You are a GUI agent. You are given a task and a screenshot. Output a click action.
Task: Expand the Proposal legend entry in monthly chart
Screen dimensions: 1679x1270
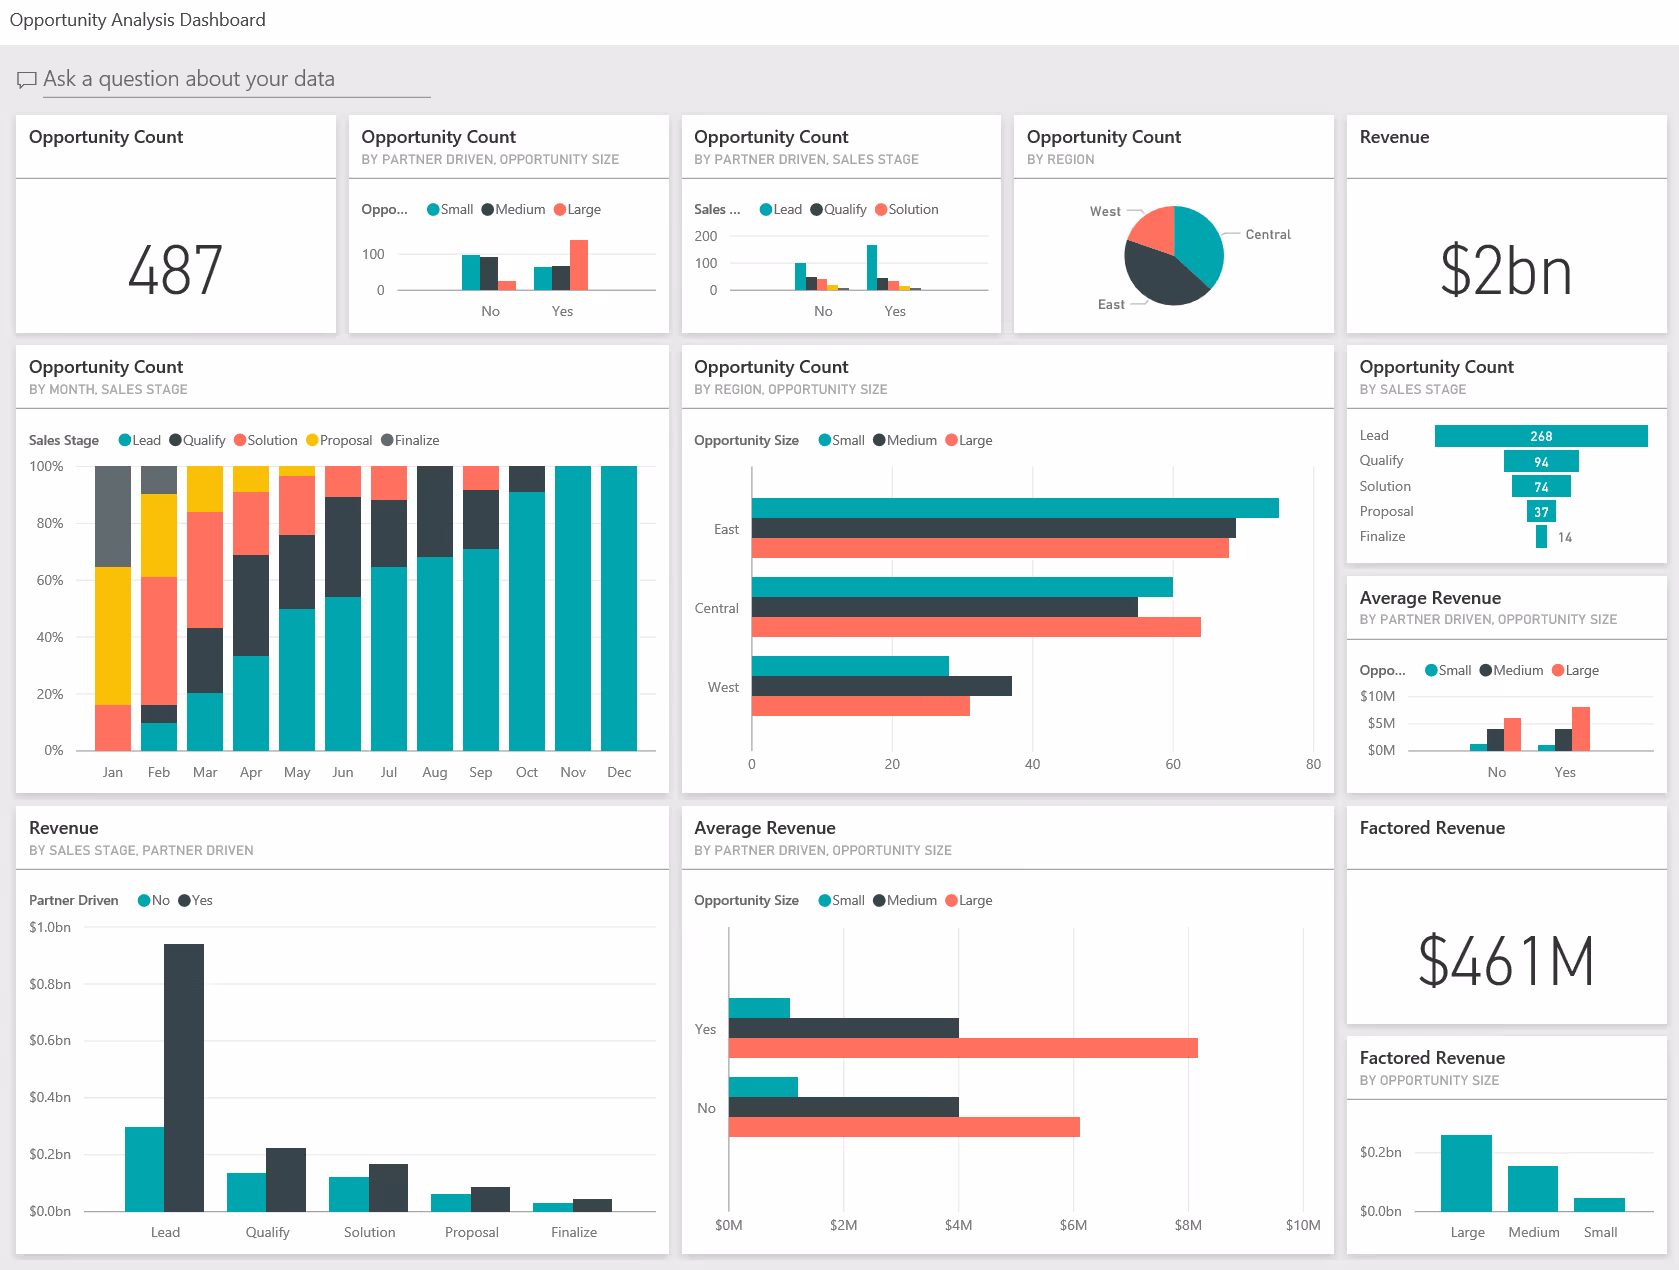(313, 440)
